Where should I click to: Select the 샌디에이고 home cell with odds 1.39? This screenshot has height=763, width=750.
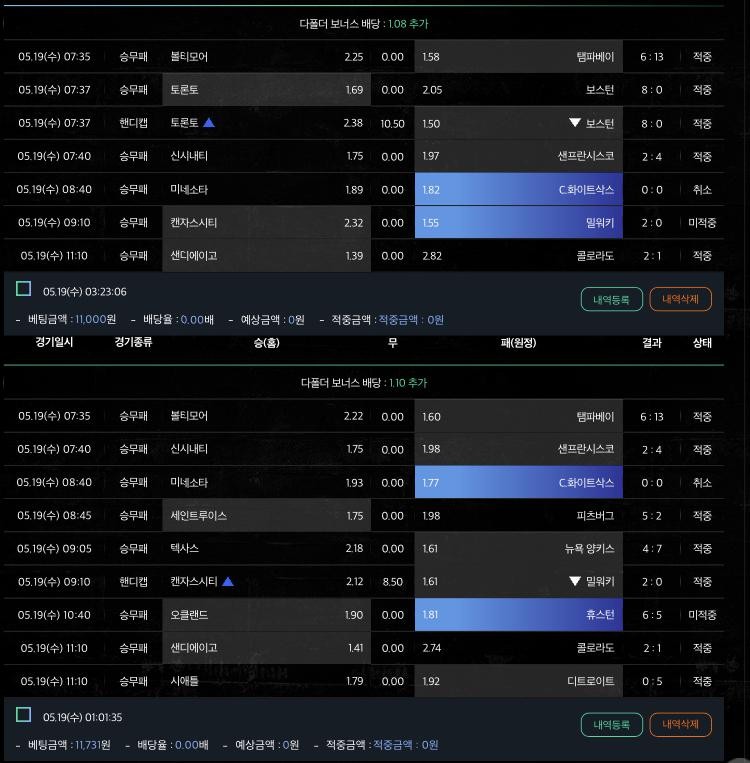point(267,255)
